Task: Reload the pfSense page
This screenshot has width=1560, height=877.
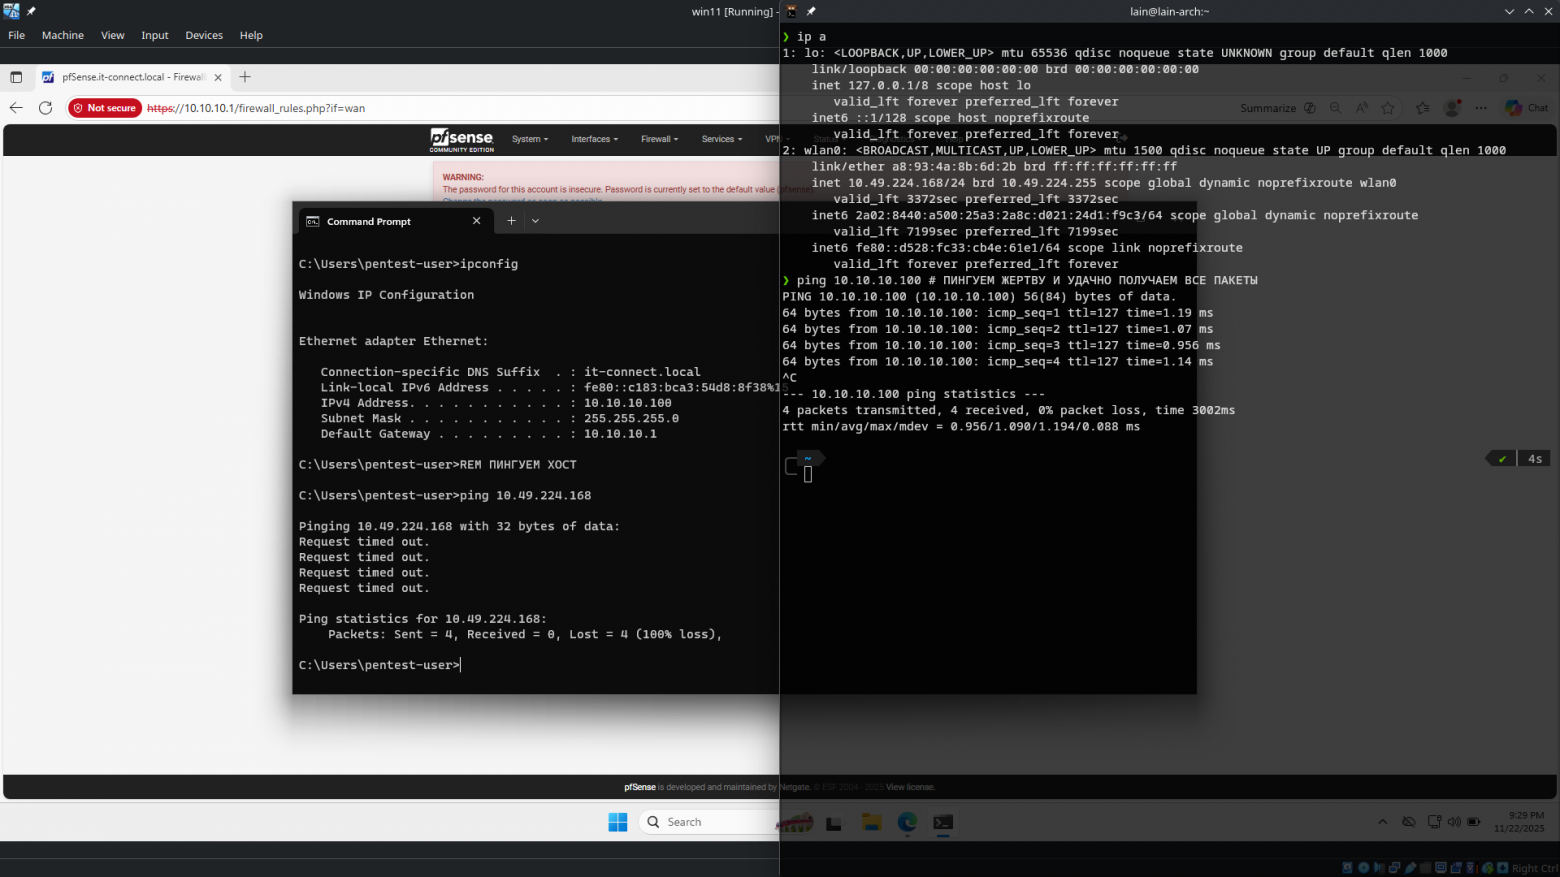Action: coord(45,108)
